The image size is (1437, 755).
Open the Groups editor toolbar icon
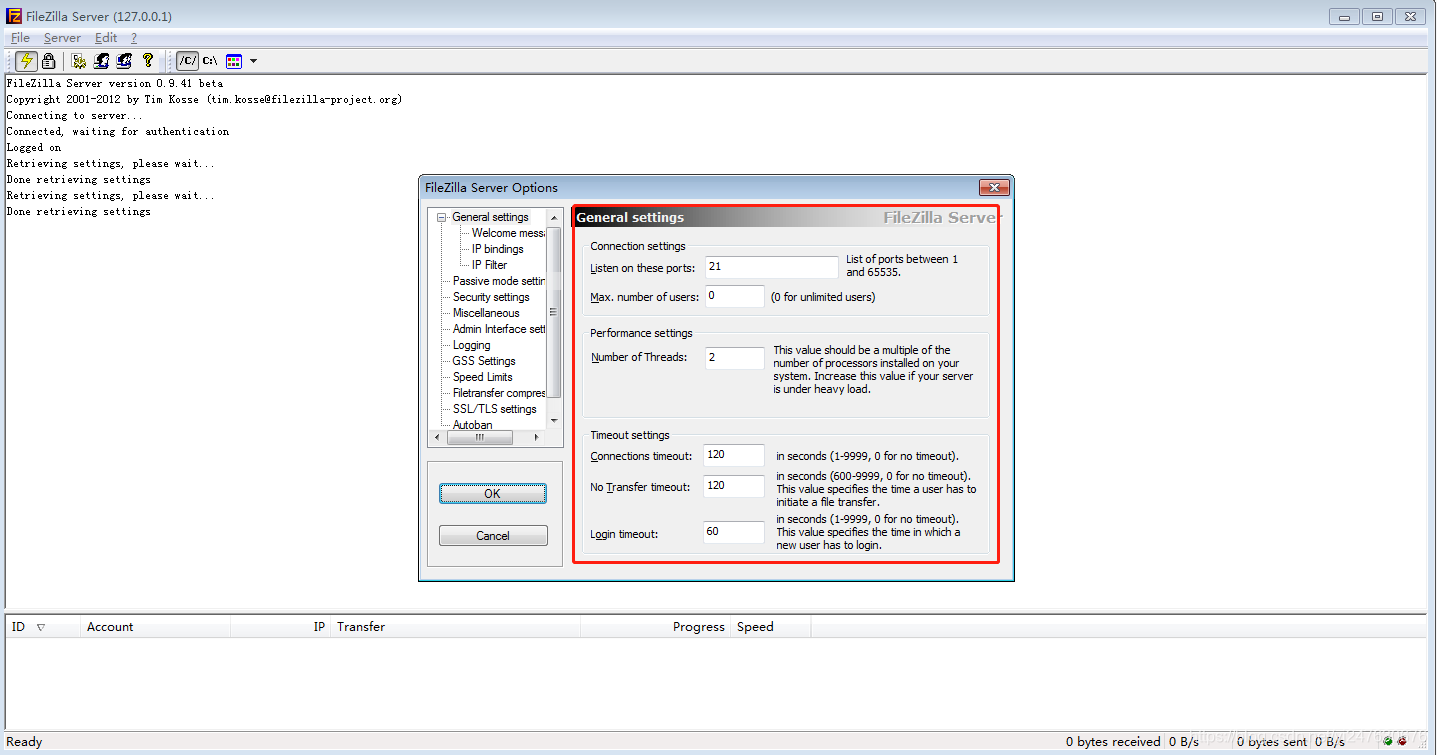[x=124, y=61]
